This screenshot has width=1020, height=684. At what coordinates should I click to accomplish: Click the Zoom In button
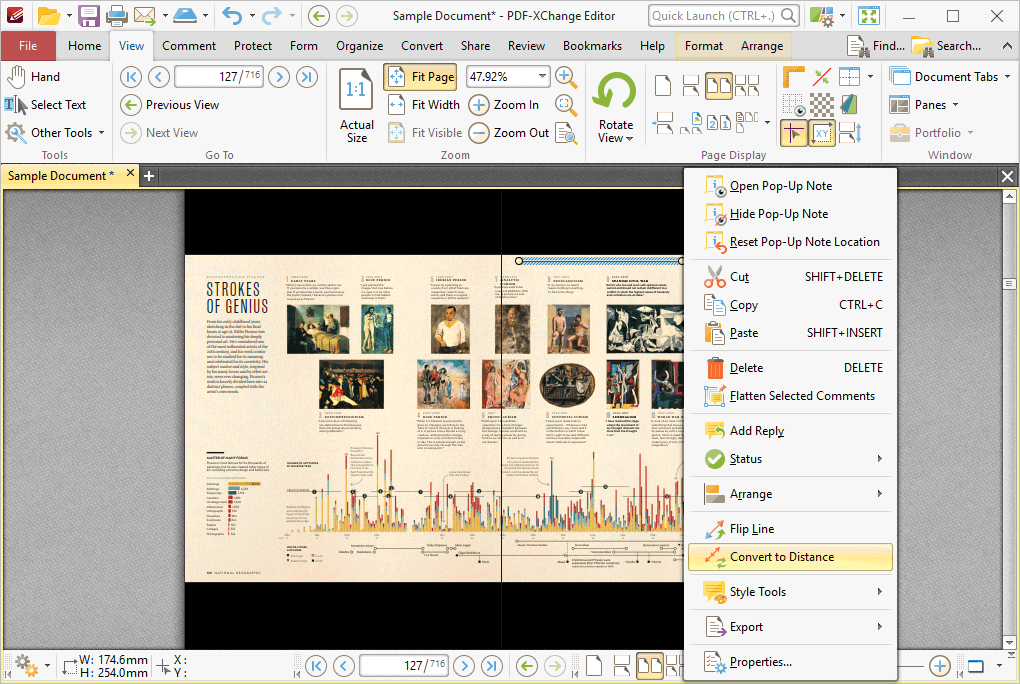coord(505,105)
